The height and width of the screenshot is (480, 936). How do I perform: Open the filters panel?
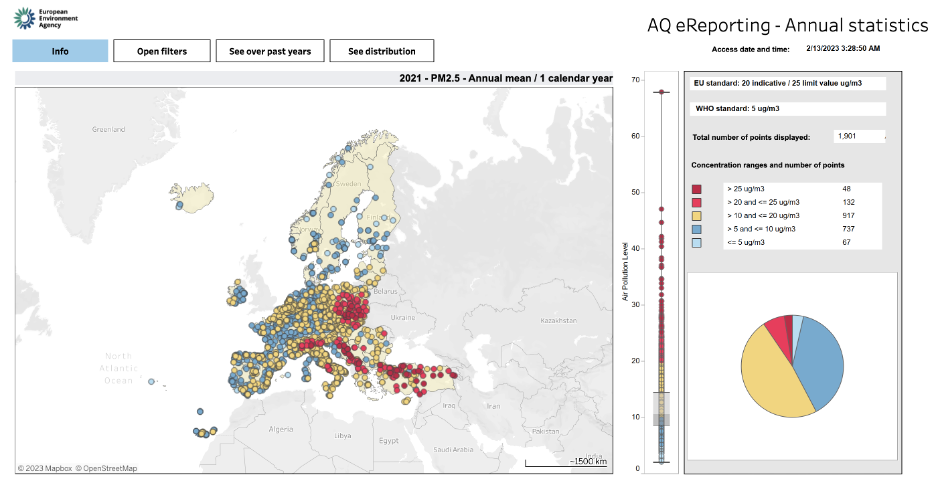pyautogui.click(x=162, y=51)
